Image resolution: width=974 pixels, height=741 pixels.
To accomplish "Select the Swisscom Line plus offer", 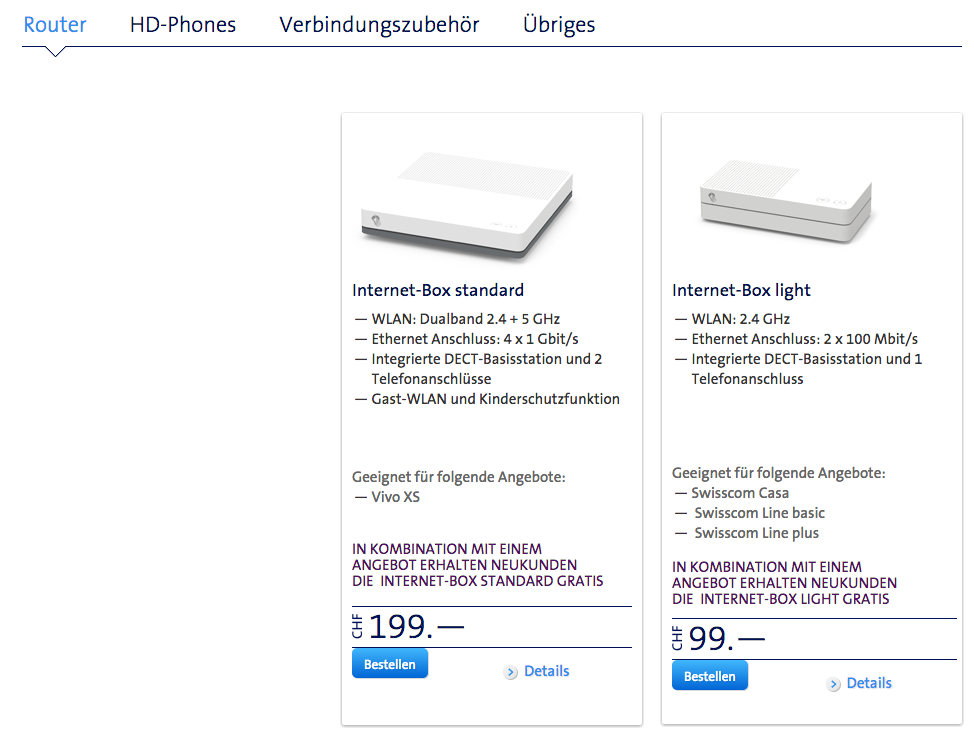I will (x=756, y=533).
